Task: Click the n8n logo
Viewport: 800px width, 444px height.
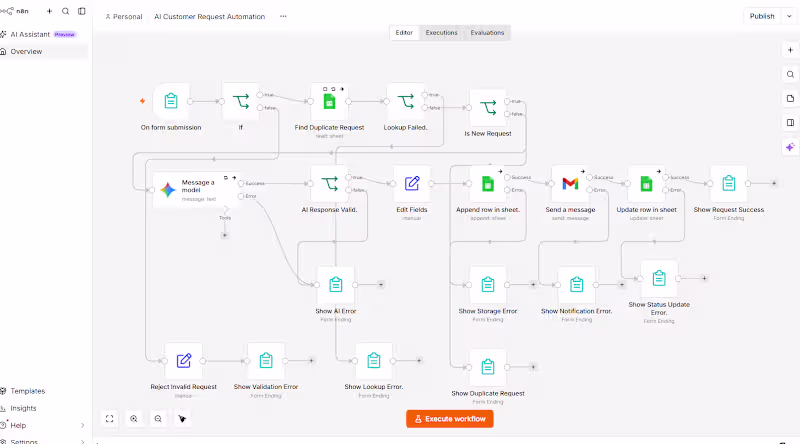Action: point(14,11)
